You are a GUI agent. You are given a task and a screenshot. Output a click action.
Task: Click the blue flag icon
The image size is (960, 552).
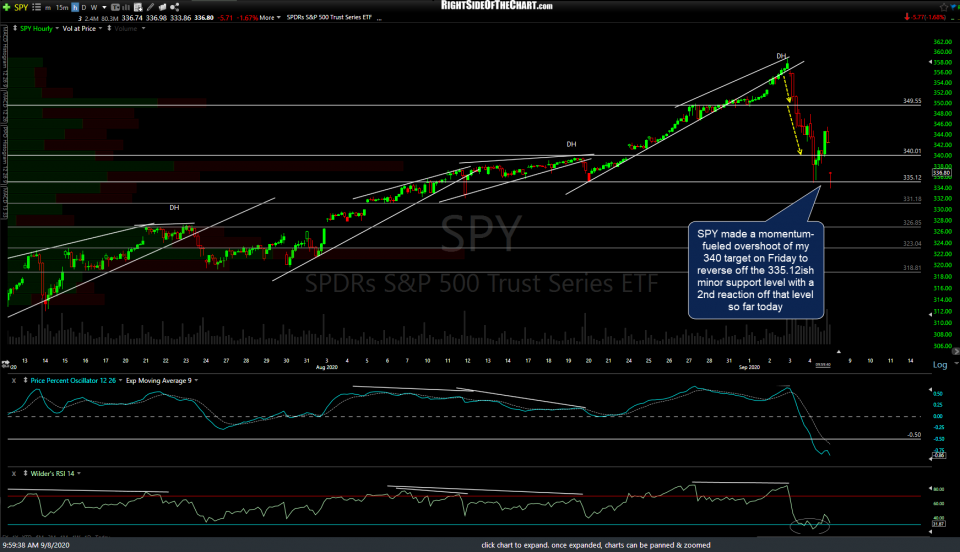coord(954,7)
